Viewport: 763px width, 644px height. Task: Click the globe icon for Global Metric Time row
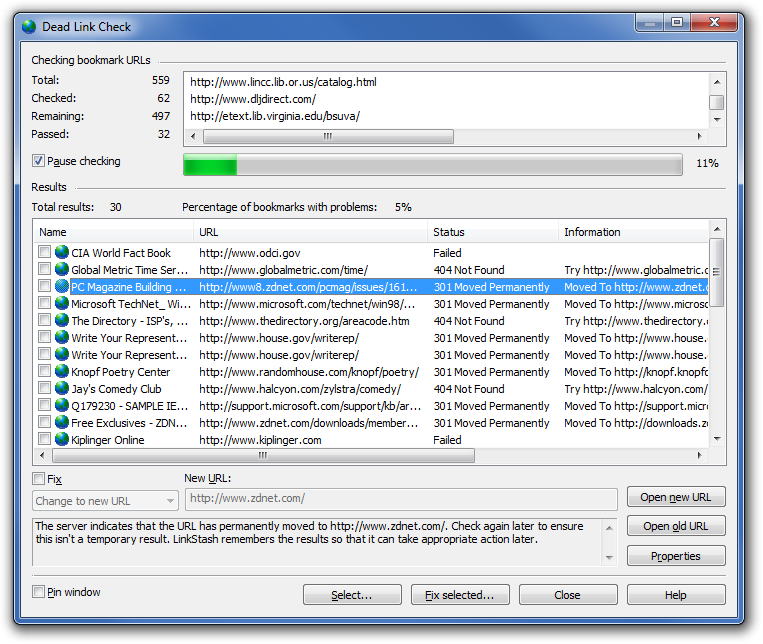[x=62, y=270]
